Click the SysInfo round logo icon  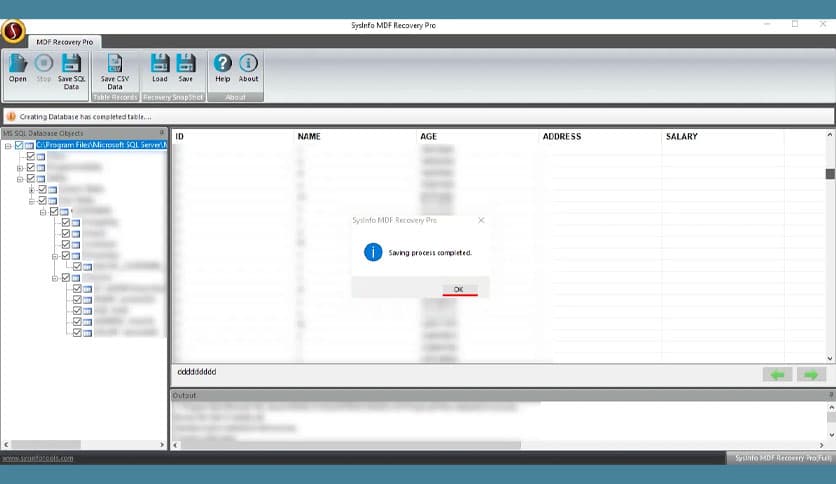pyautogui.click(x=13, y=31)
